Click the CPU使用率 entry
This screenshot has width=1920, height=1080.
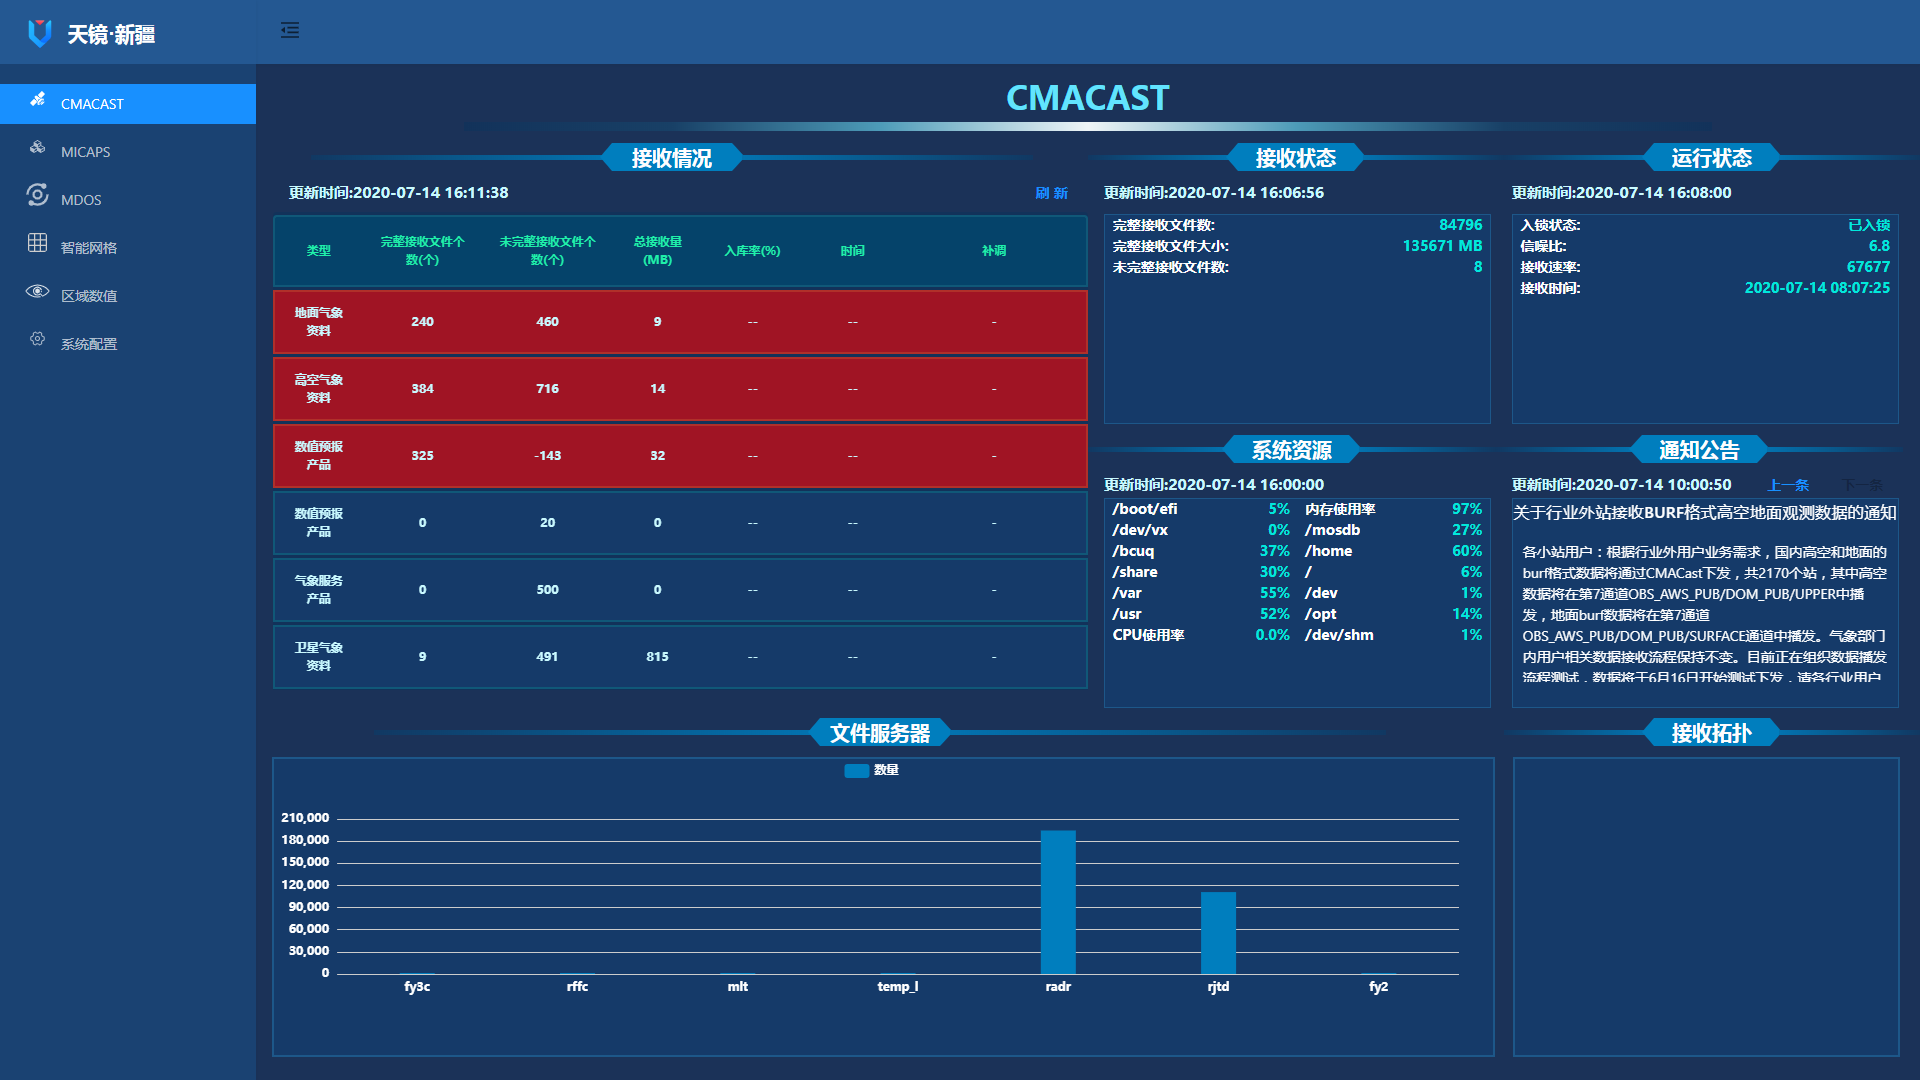[x=1201, y=635]
